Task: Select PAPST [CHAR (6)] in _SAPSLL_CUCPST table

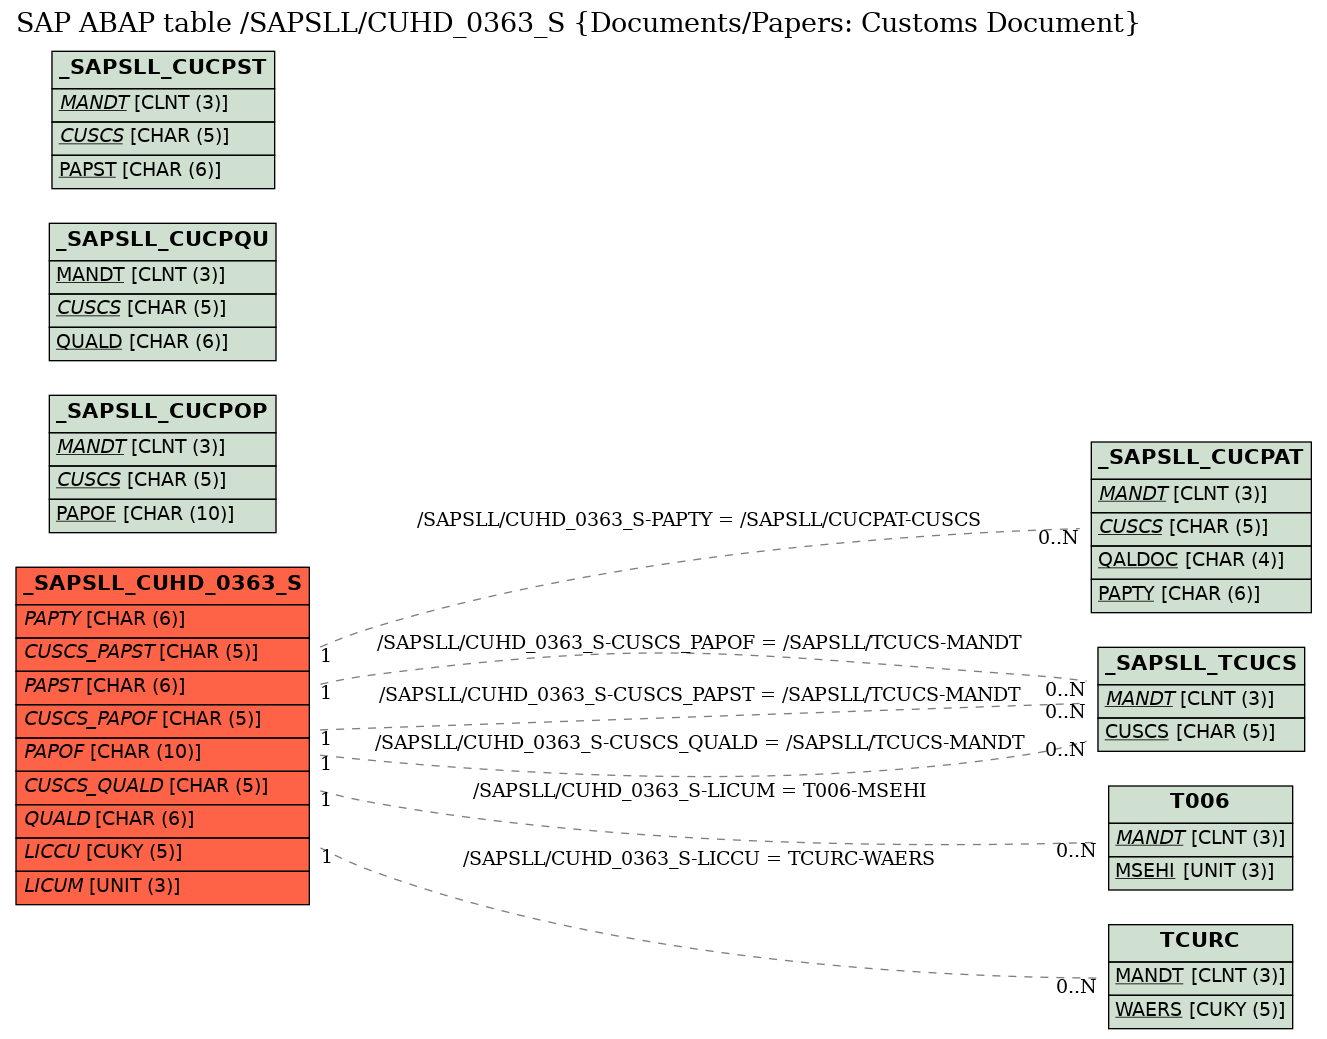Action: click(x=163, y=171)
